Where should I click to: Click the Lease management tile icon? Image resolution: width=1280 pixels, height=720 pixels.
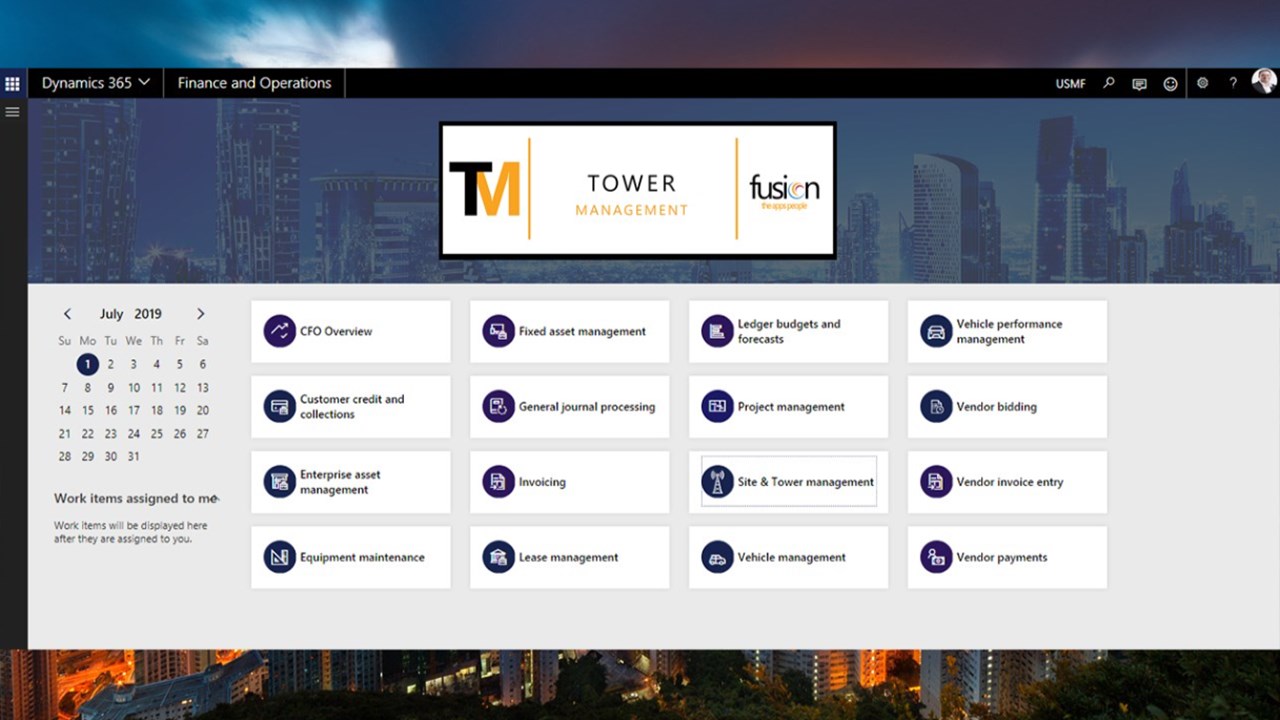pyautogui.click(x=498, y=557)
